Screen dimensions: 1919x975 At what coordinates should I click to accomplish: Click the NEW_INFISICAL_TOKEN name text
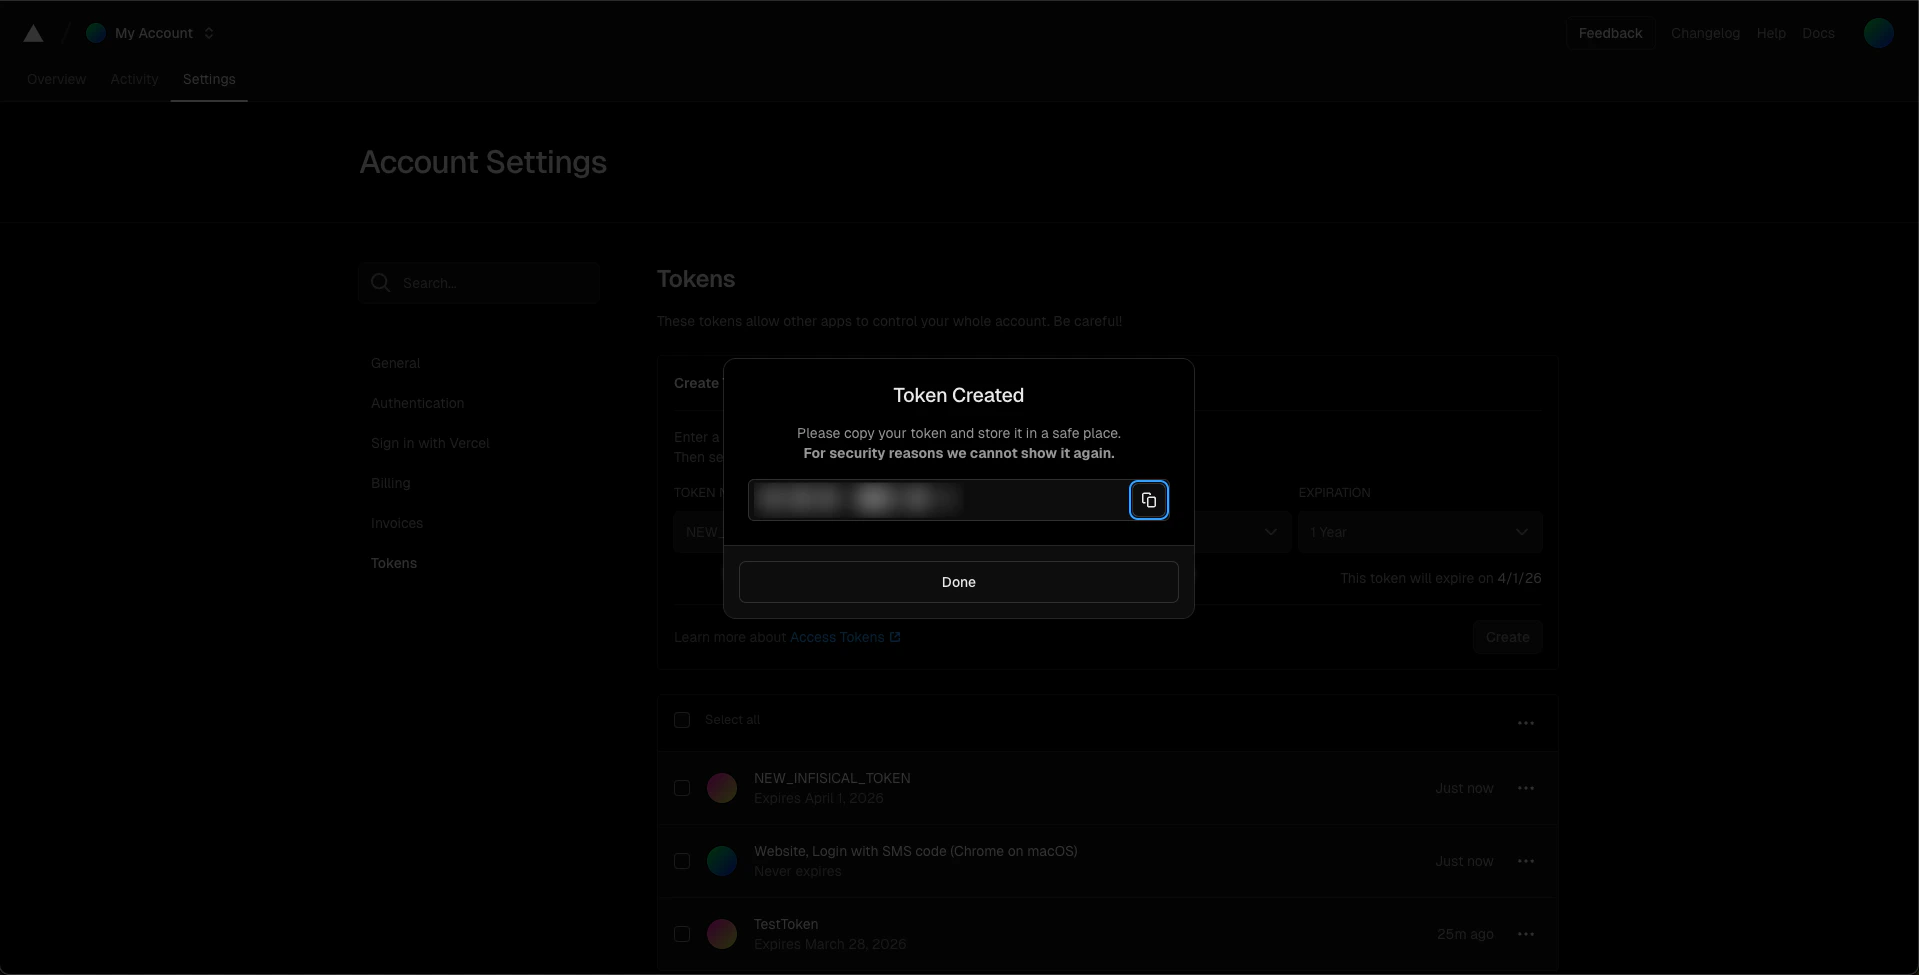(832, 778)
